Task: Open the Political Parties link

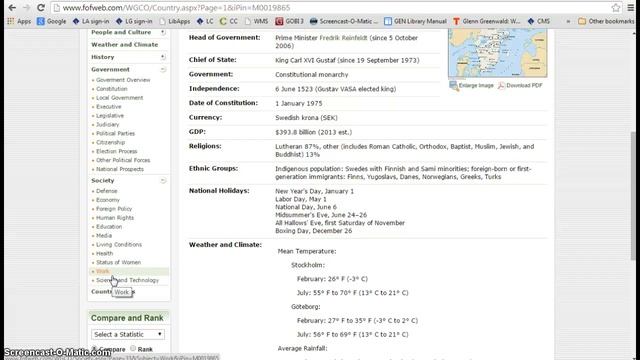Action: [x=115, y=133]
